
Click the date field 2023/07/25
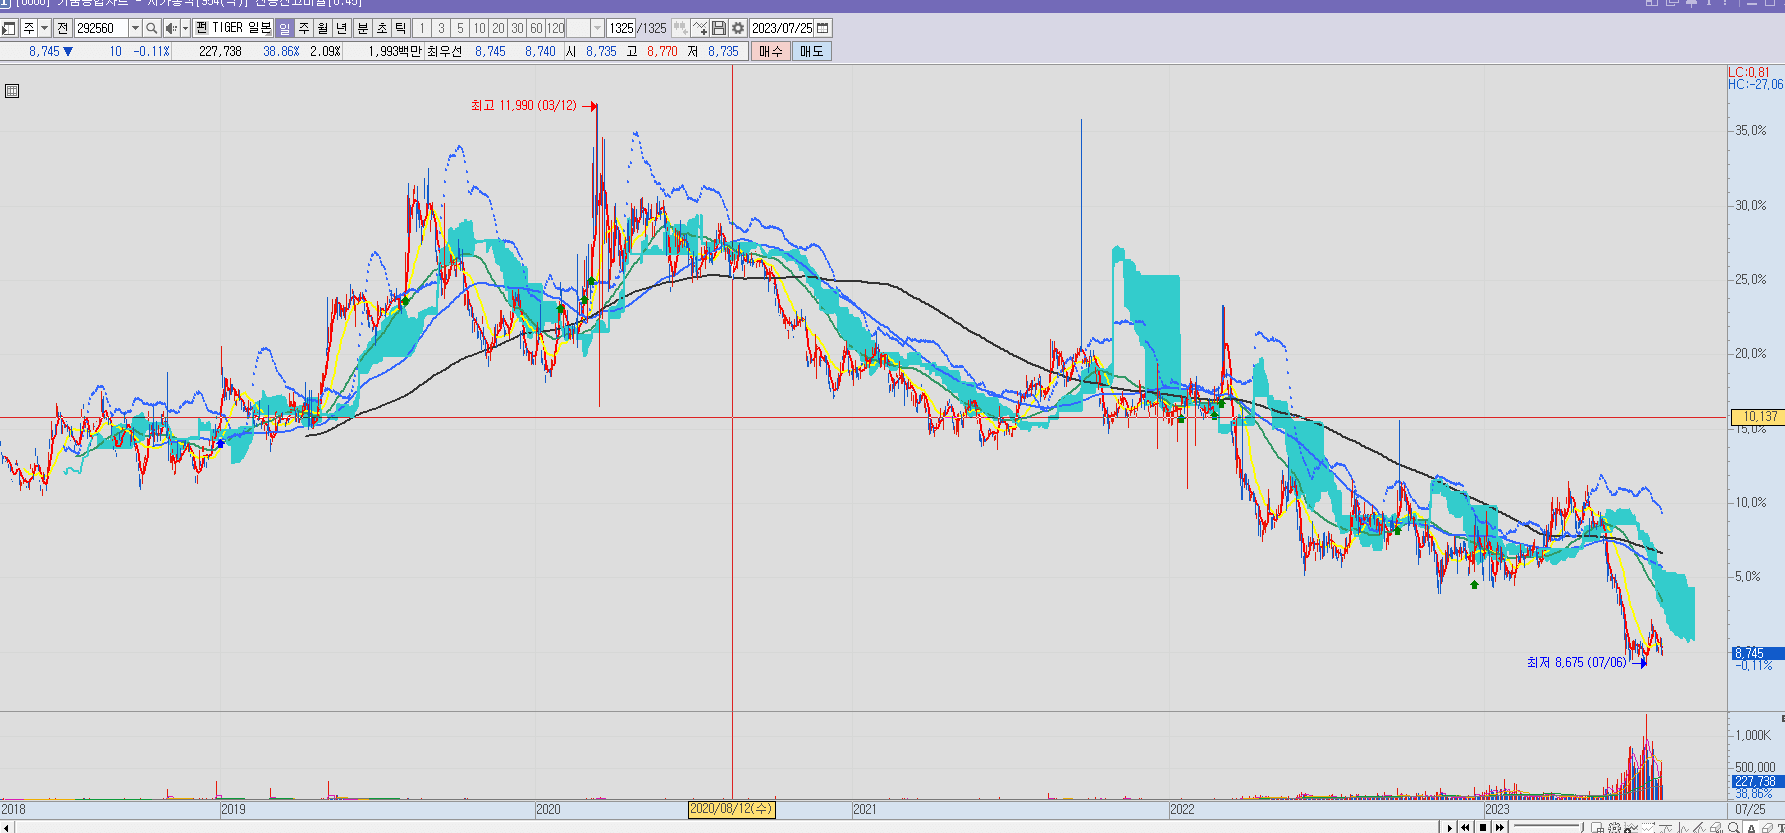pyautogui.click(x=782, y=28)
